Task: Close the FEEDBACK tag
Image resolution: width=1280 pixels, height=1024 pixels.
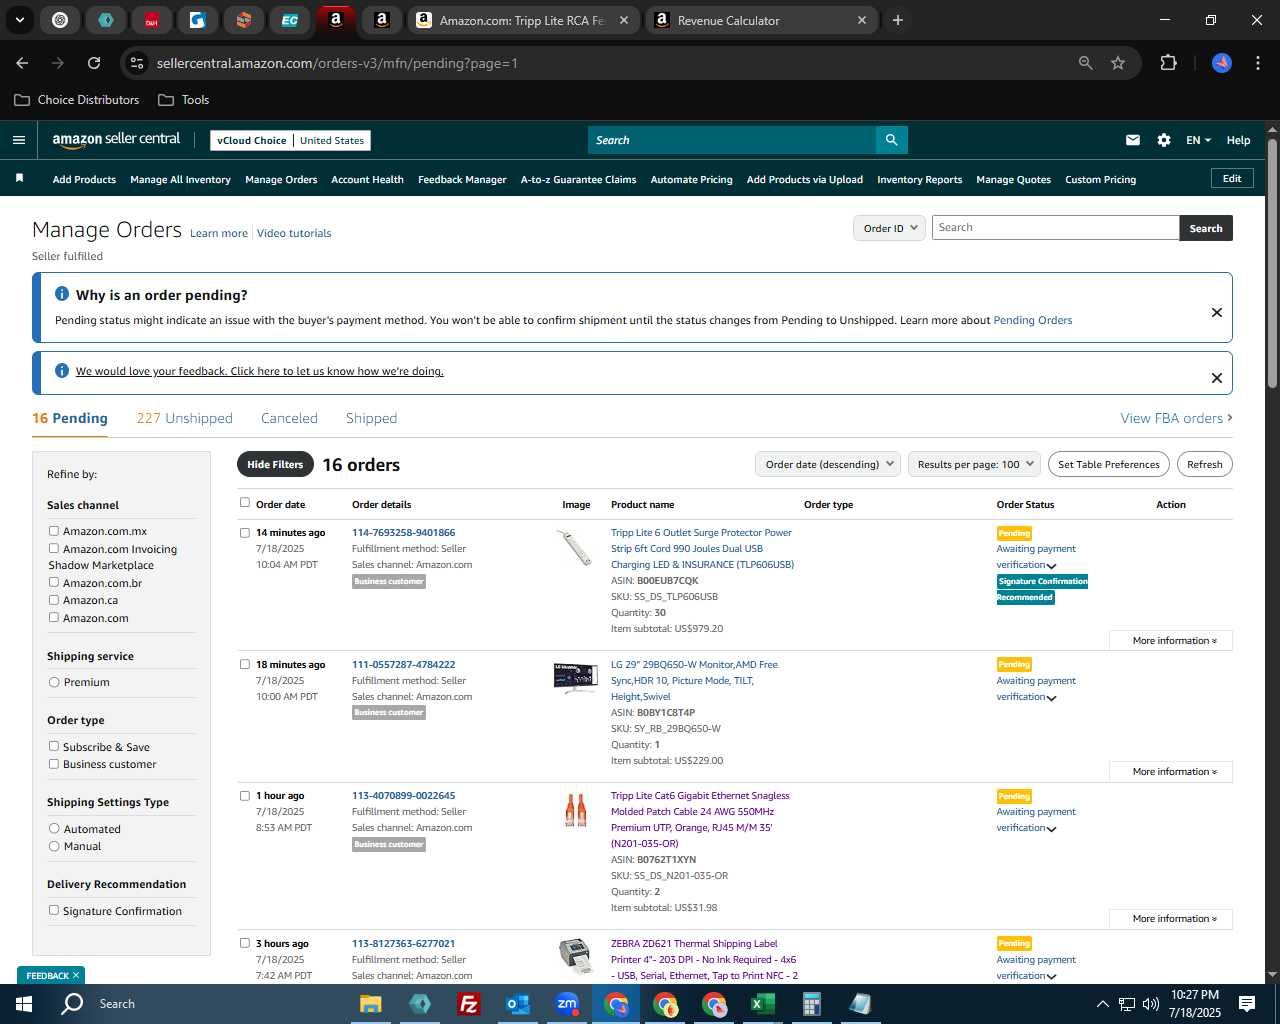Action: click(76, 975)
